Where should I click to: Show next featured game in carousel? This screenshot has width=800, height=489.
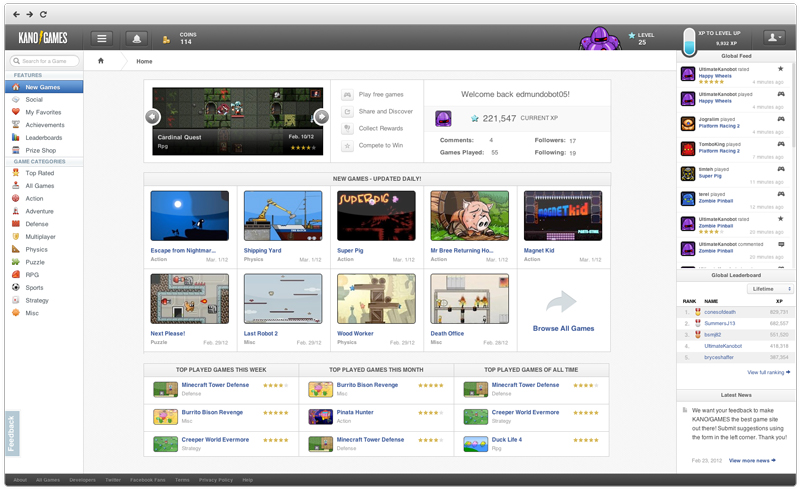321,117
